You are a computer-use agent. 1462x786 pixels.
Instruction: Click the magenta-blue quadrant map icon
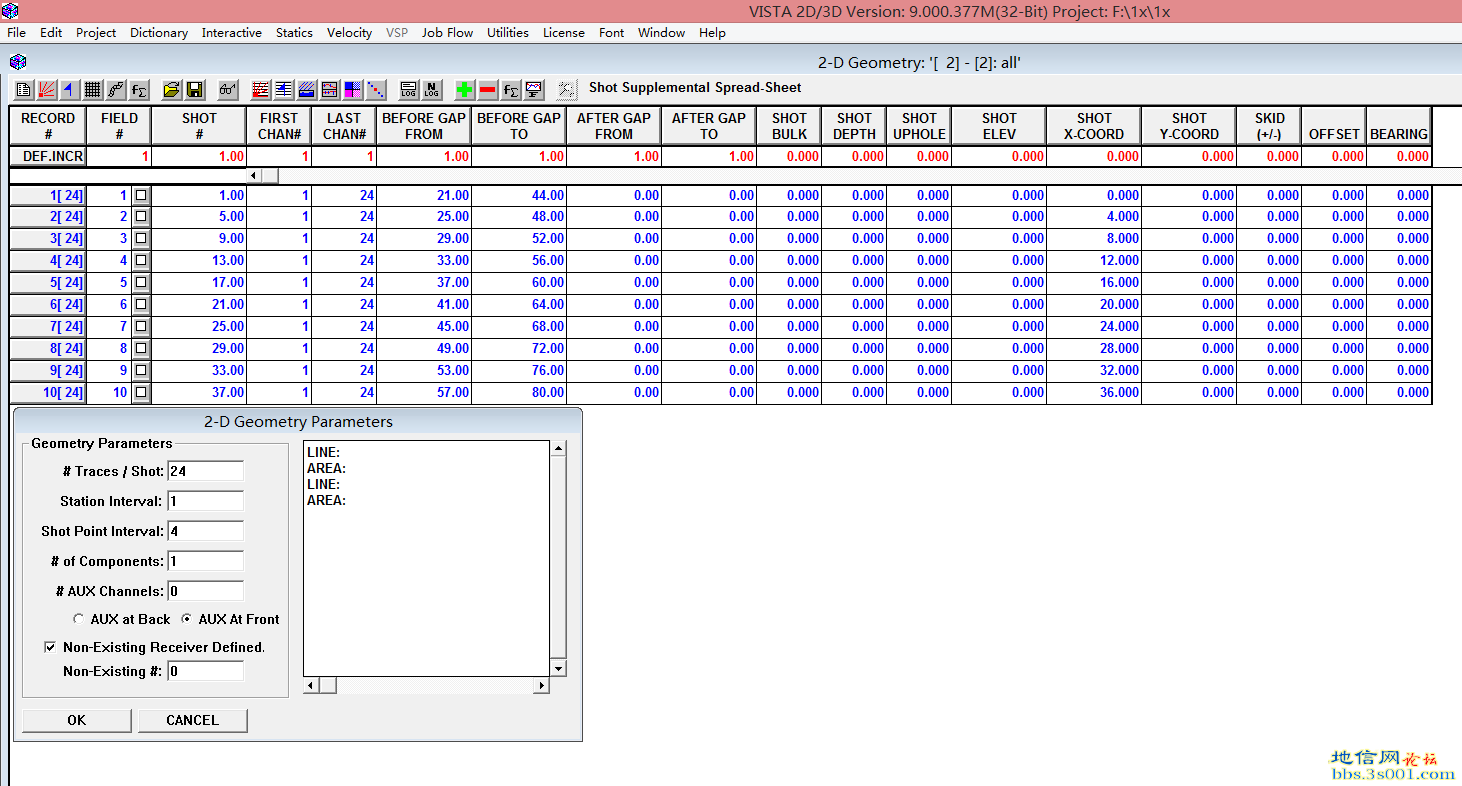coord(353,90)
